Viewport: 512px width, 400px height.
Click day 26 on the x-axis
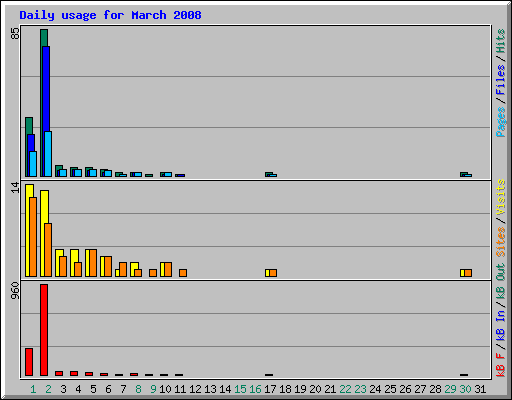(x=405, y=389)
